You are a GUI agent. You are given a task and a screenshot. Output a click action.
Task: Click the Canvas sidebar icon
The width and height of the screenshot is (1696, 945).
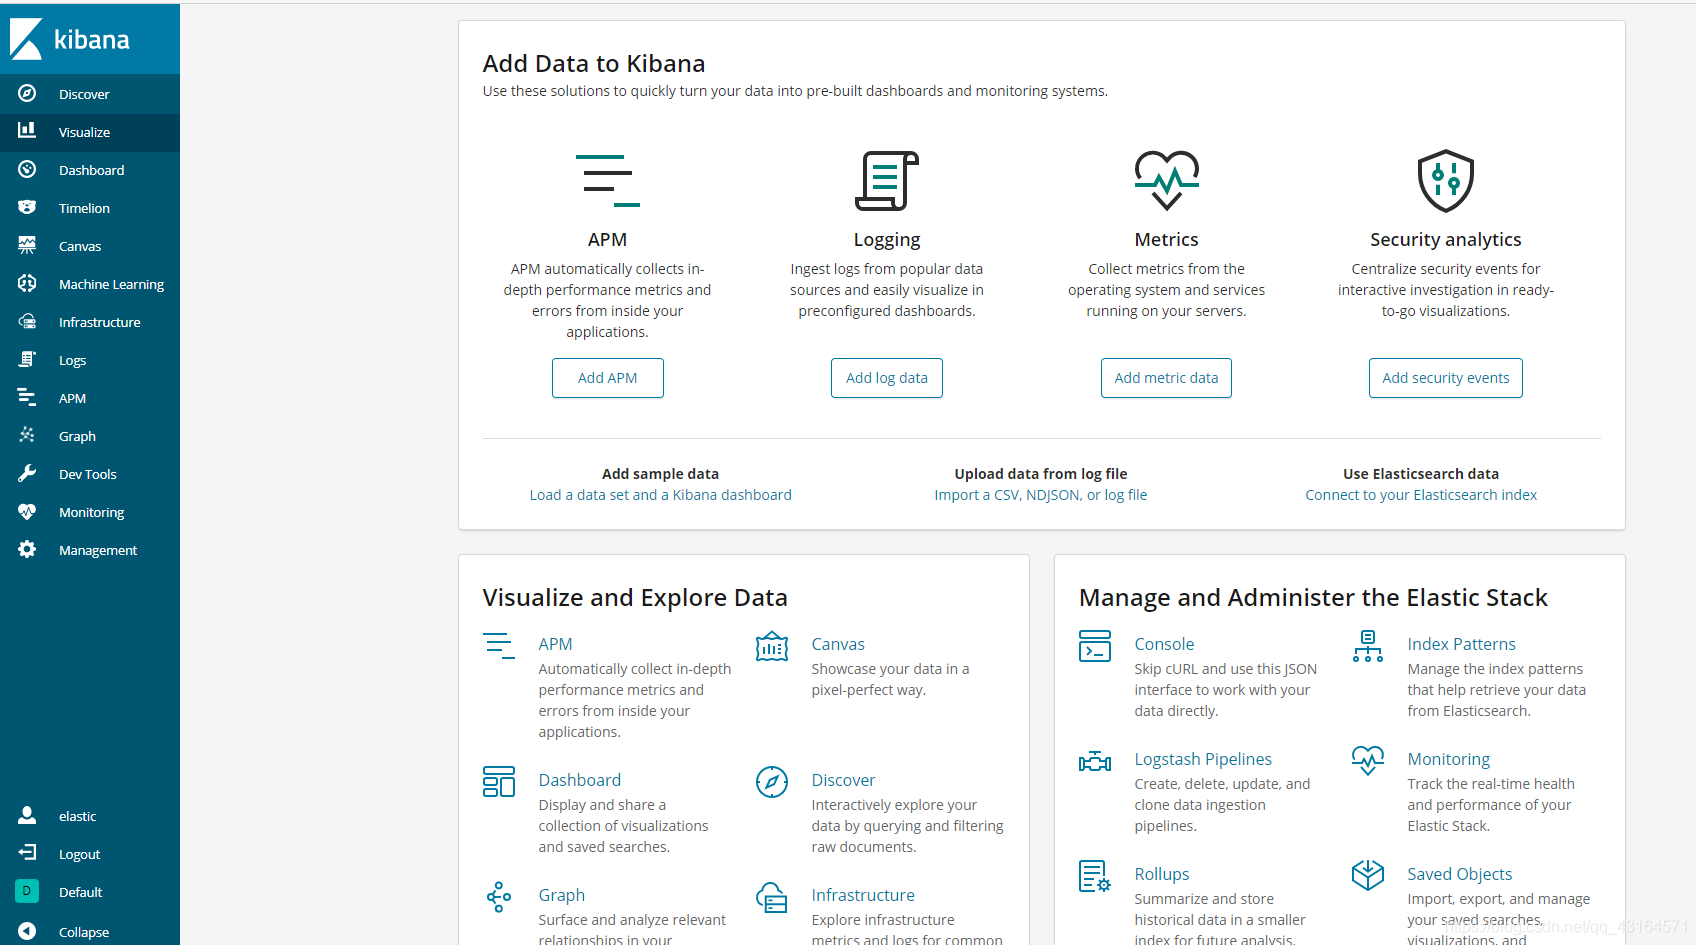tap(27, 245)
